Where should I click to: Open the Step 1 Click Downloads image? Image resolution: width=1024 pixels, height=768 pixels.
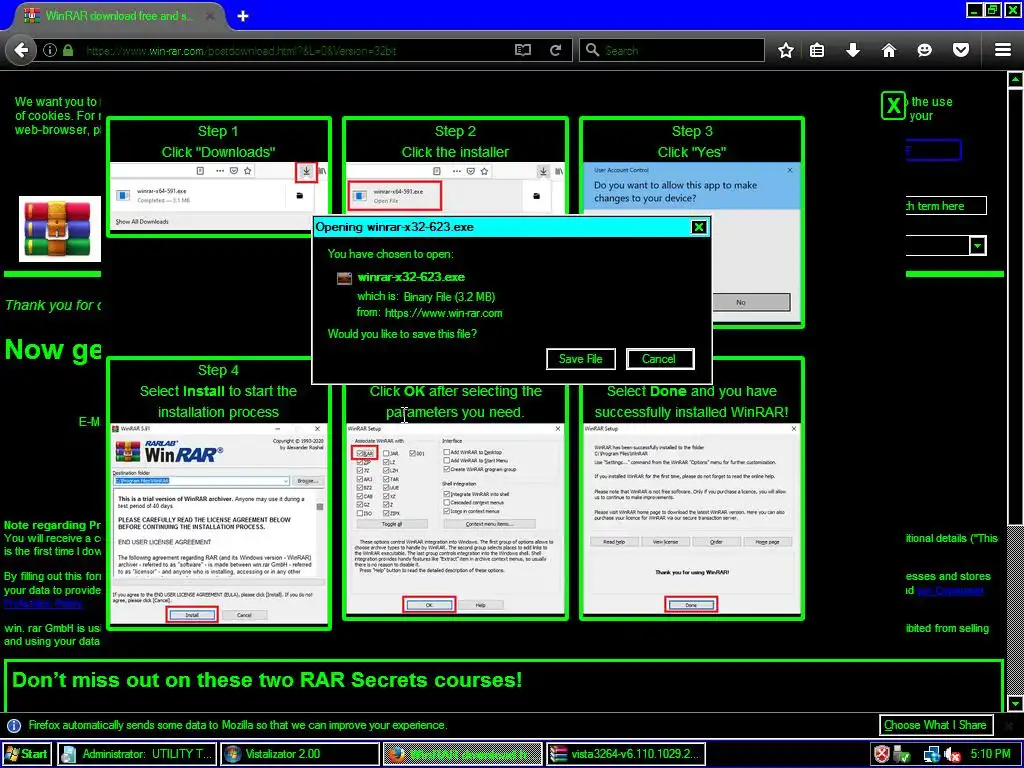pos(219,177)
